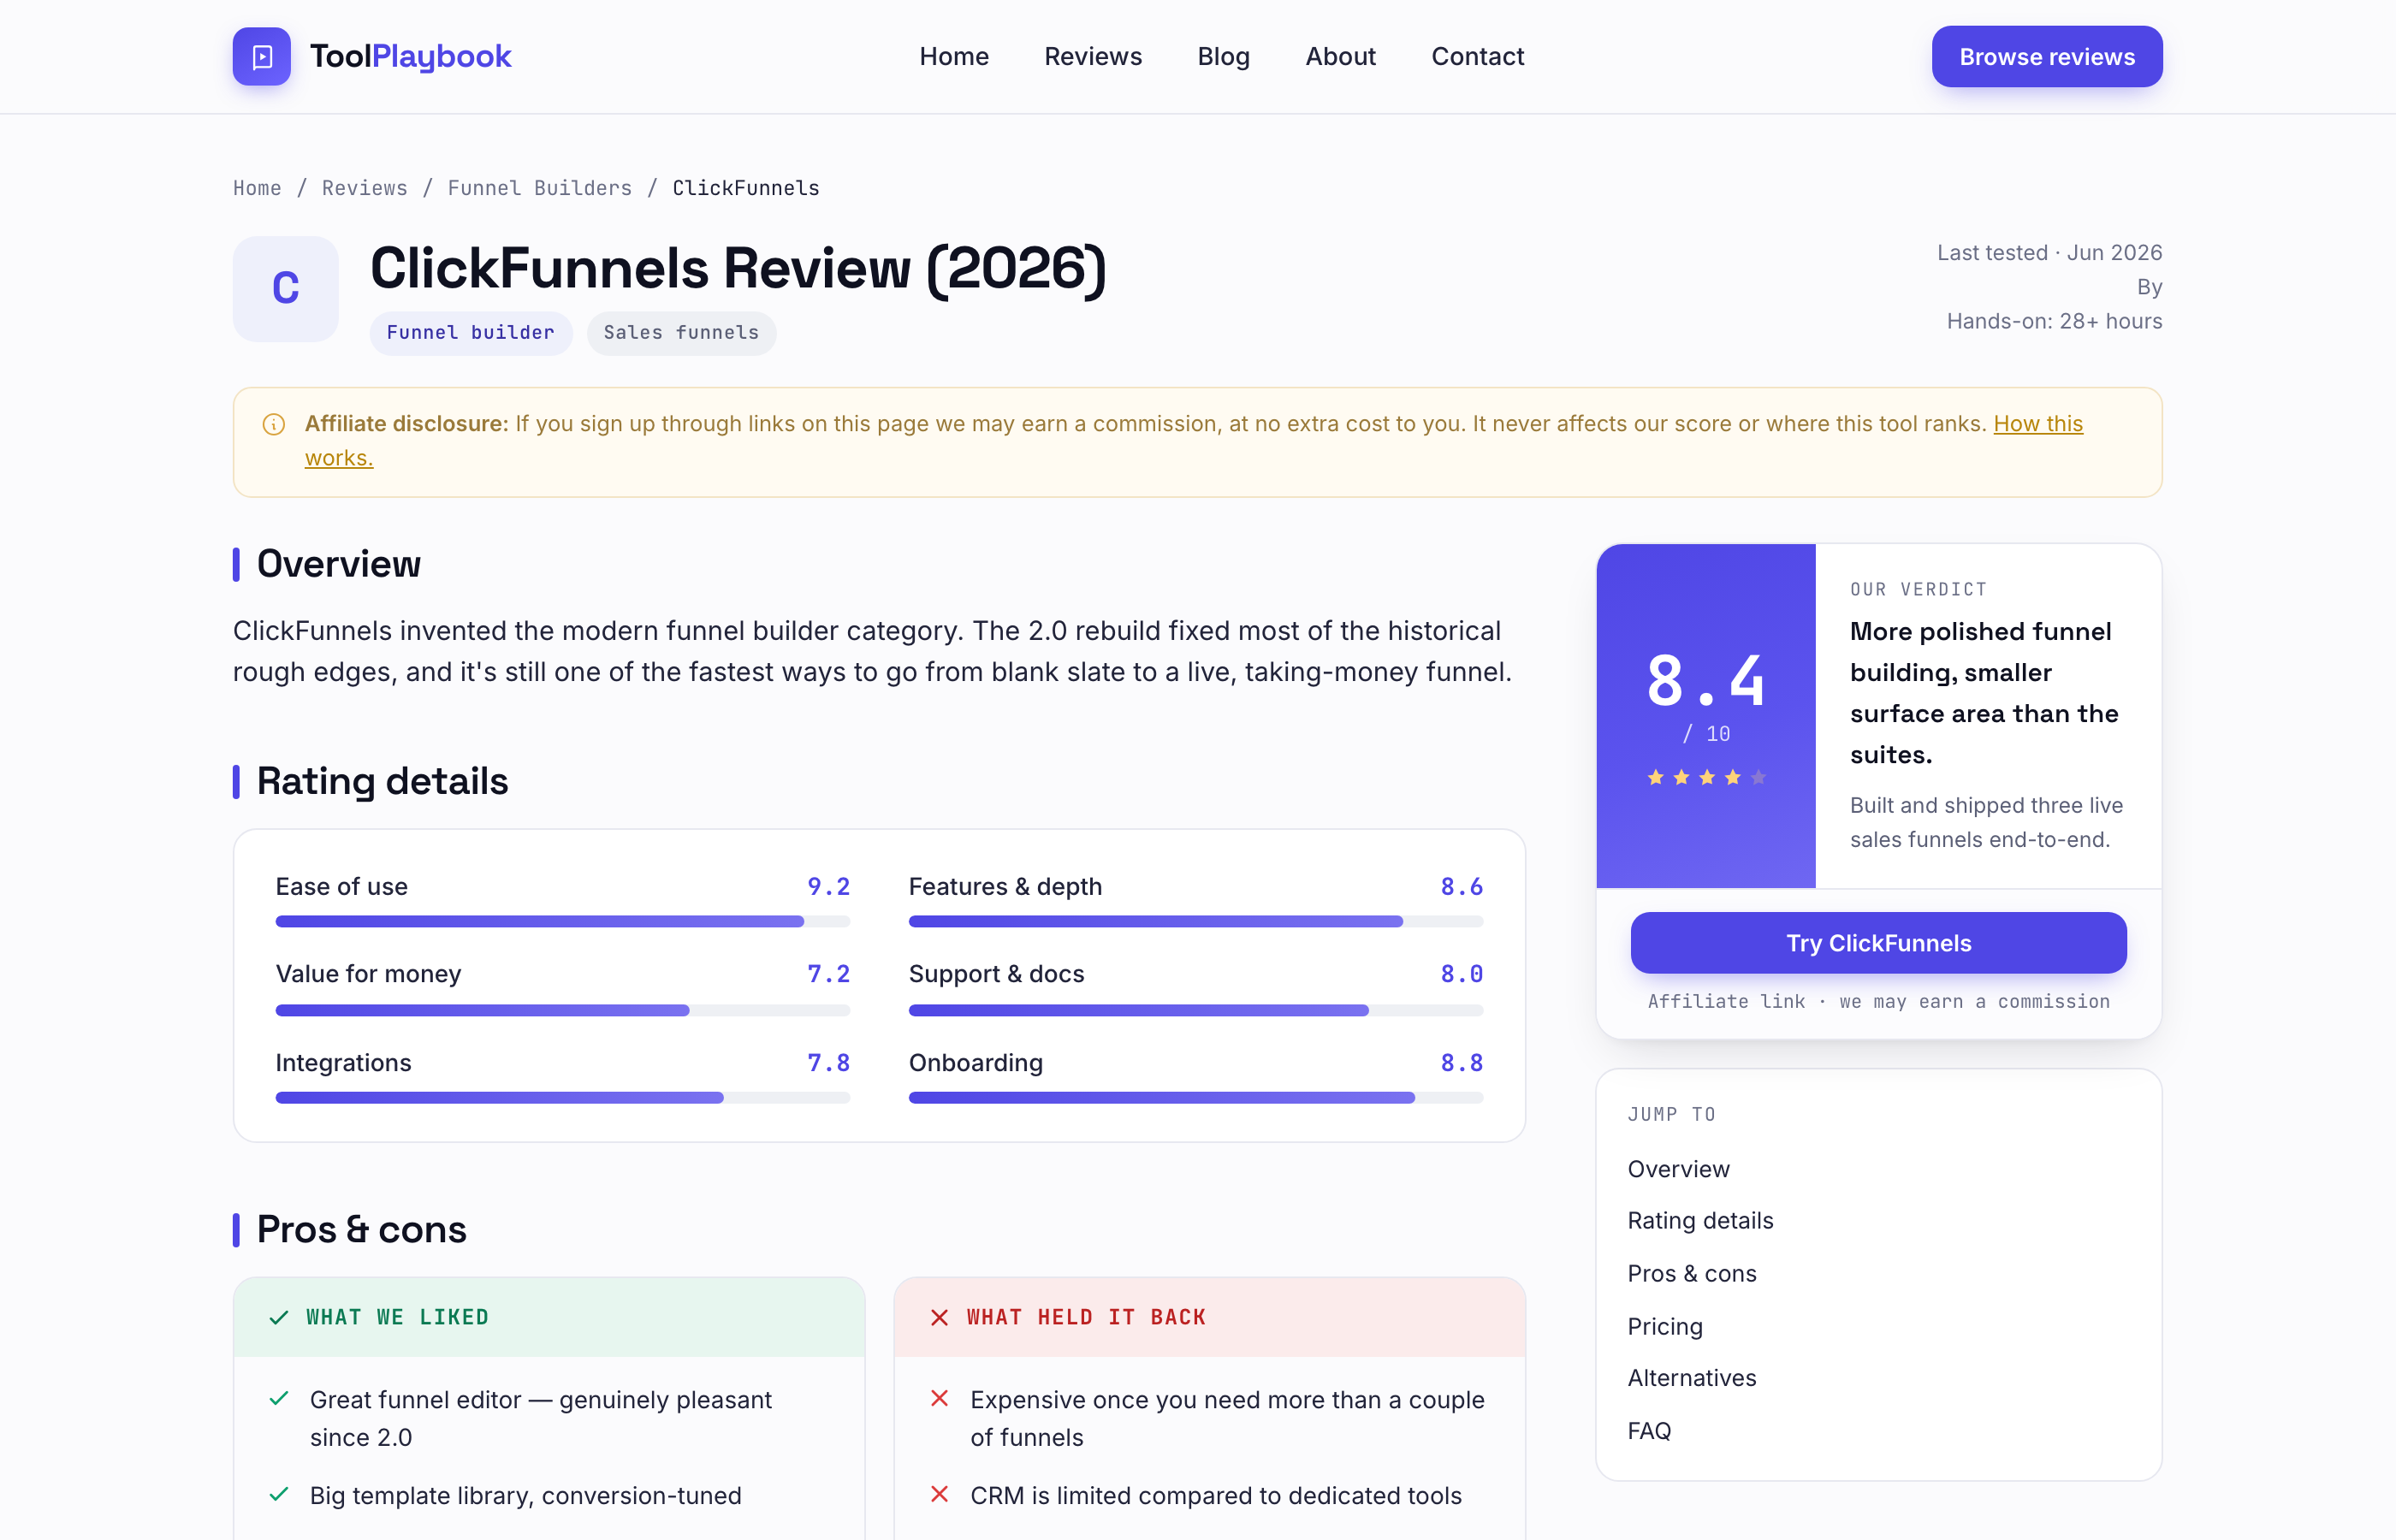The width and height of the screenshot is (2396, 1540).
Task: Open the Reviews navigation item
Action: (x=1093, y=56)
